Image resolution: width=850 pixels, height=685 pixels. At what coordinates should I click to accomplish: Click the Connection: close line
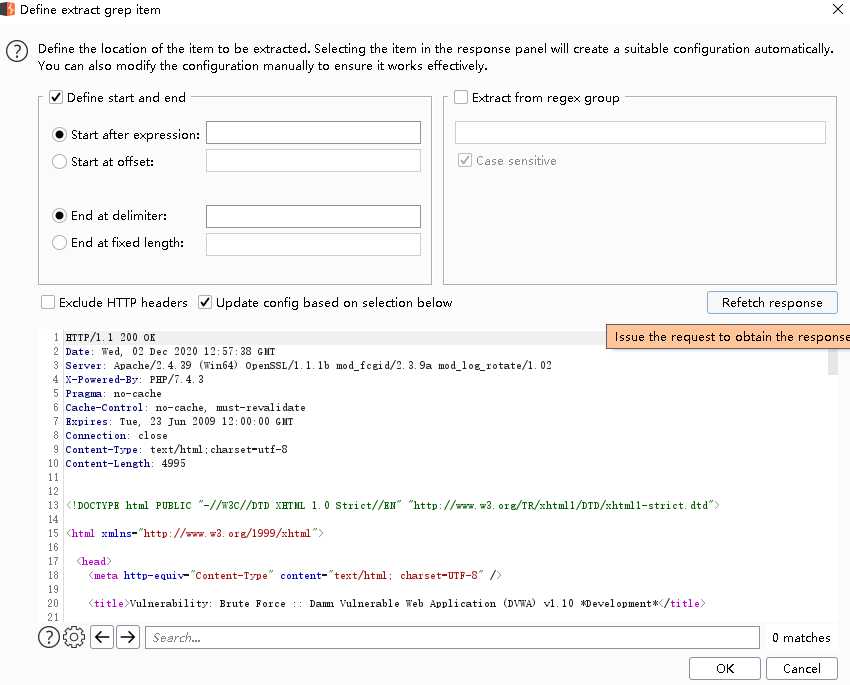[x=117, y=436]
